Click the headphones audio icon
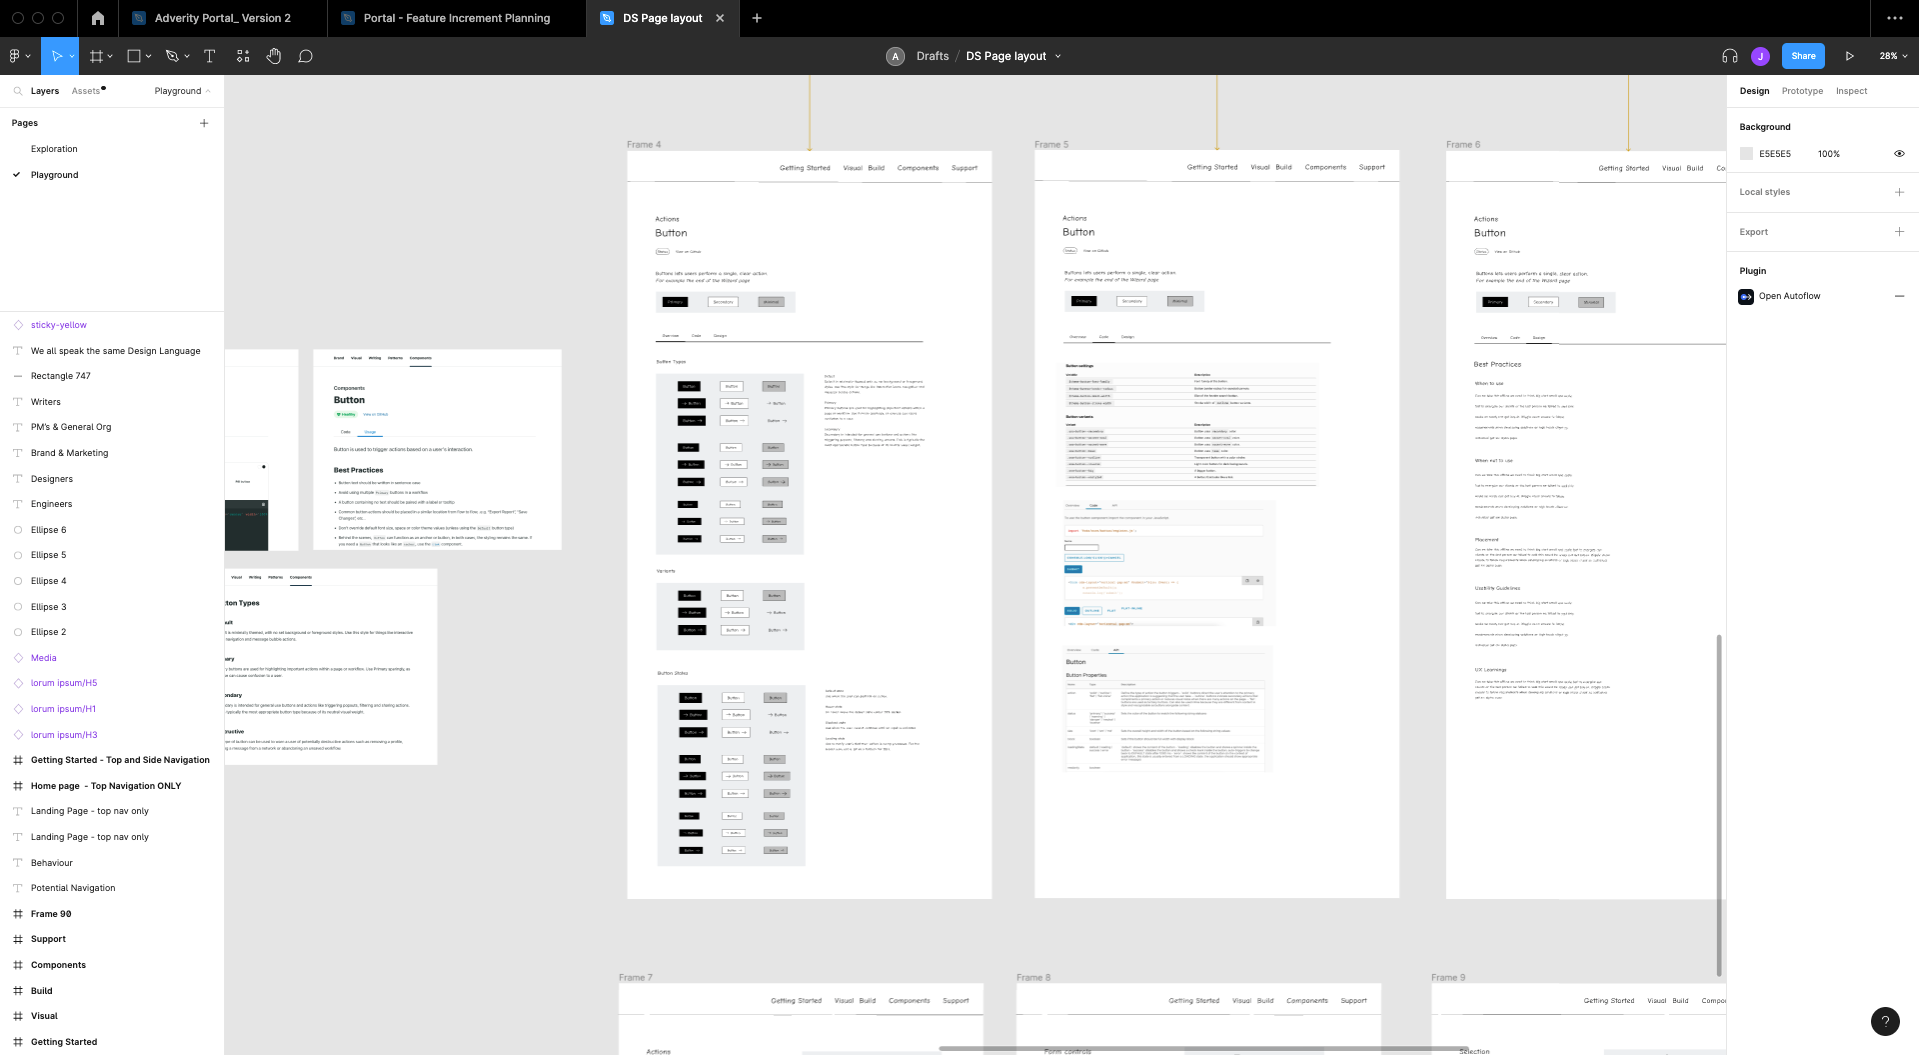 pyautogui.click(x=1729, y=56)
